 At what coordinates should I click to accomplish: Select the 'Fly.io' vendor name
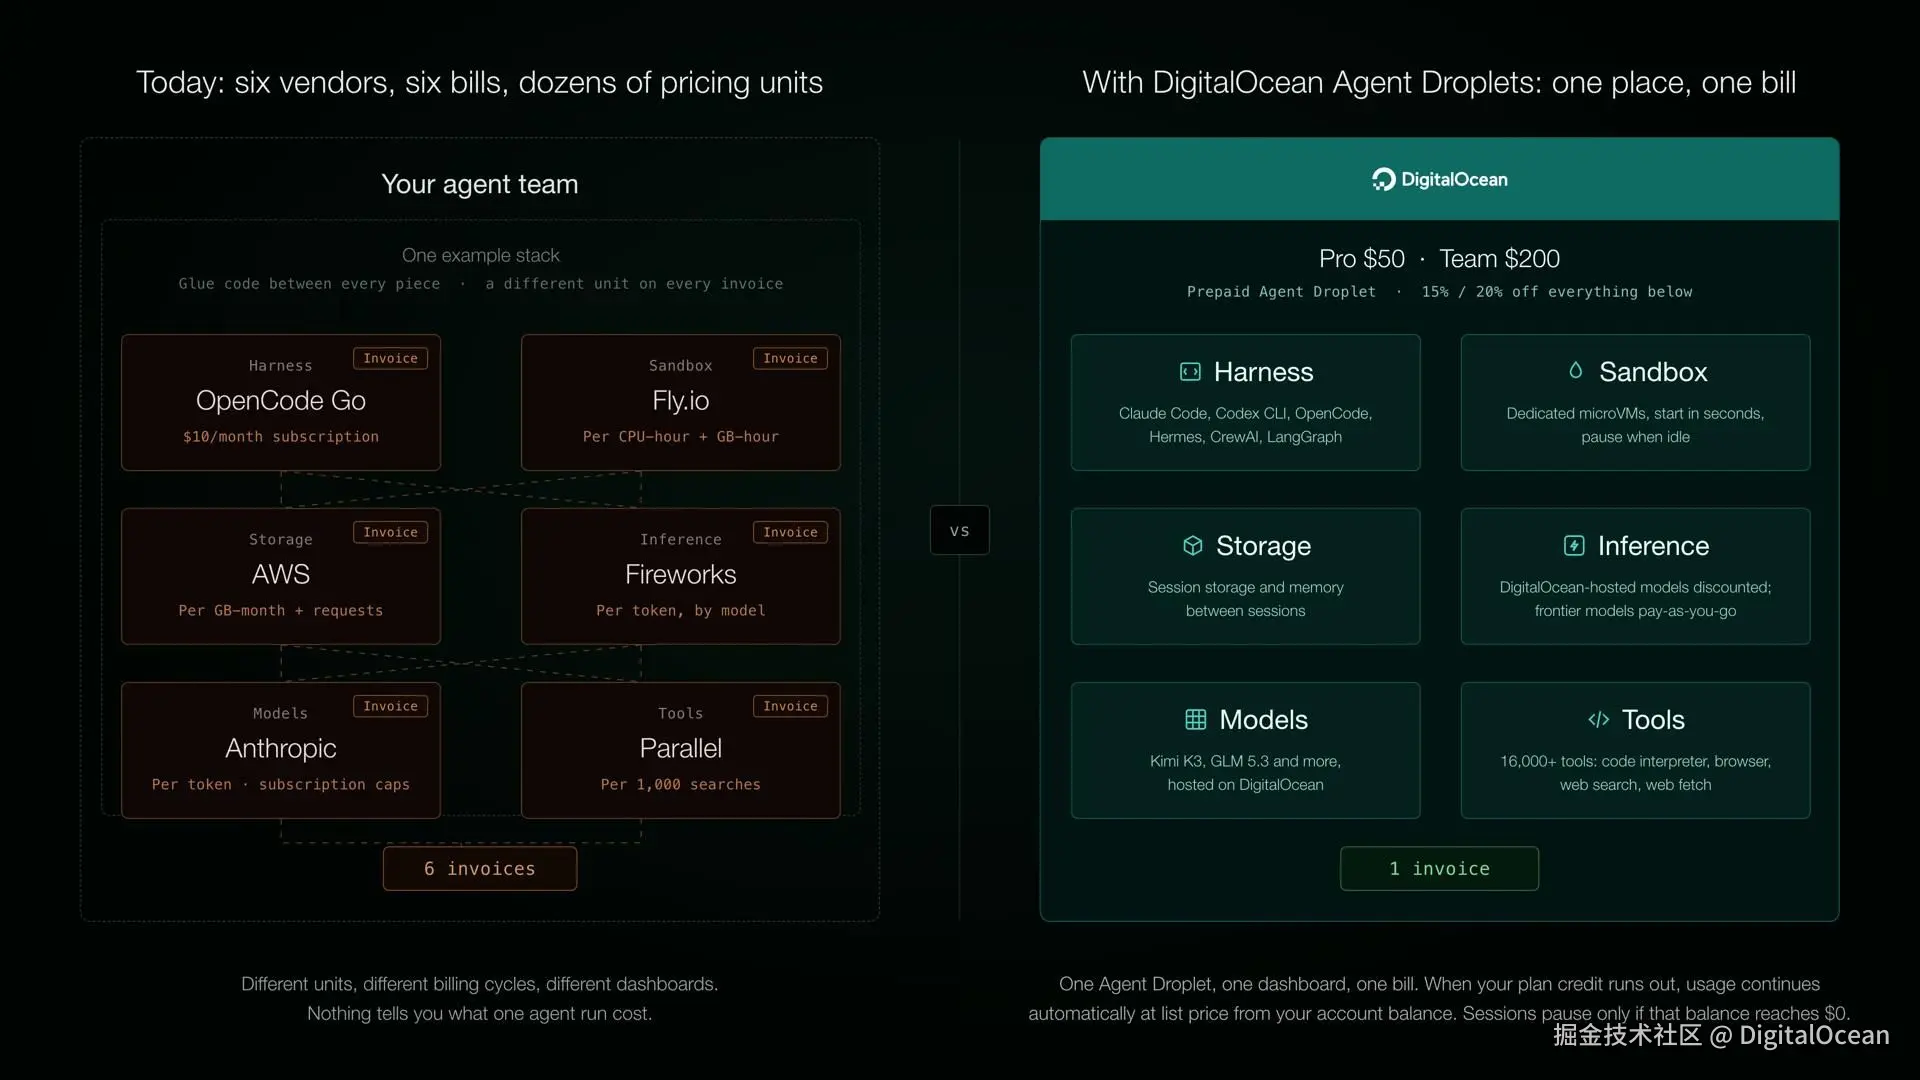point(681,401)
